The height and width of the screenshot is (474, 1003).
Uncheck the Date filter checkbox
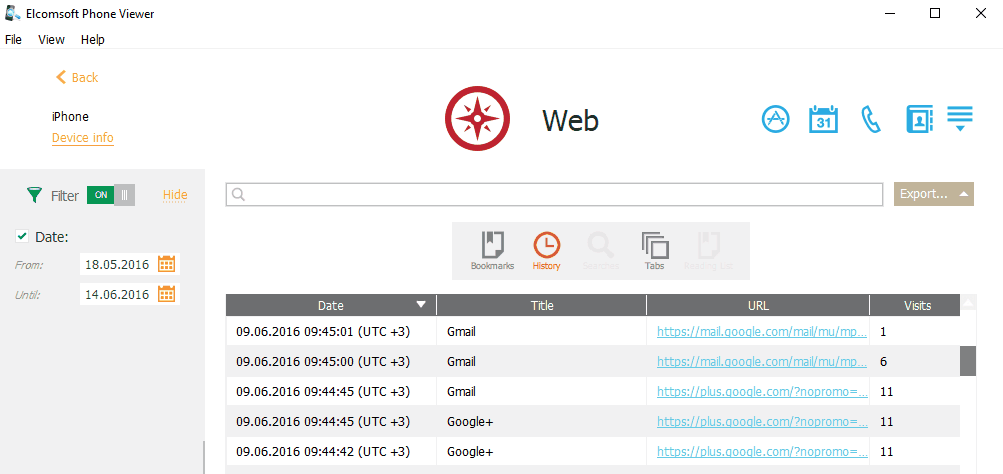click(x=22, y=236)
